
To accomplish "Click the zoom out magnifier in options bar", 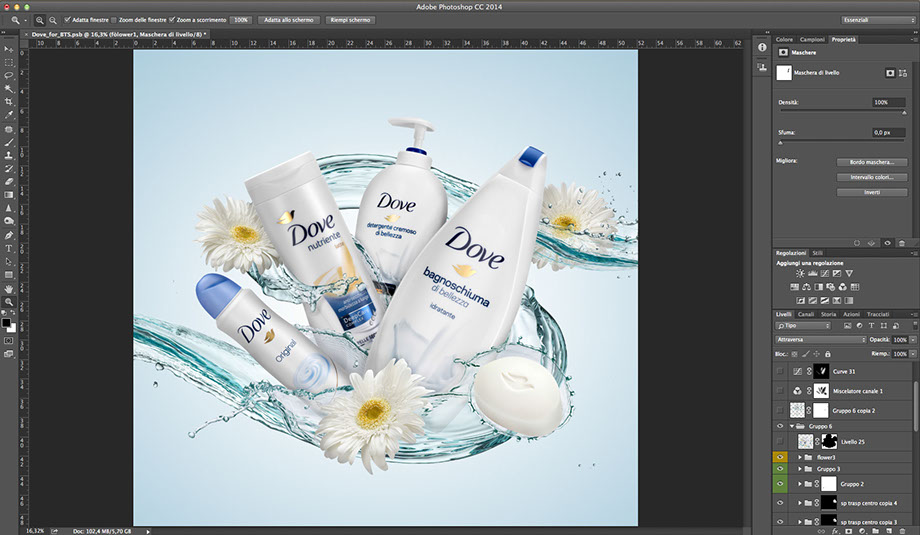I will [x=53, y=20].
